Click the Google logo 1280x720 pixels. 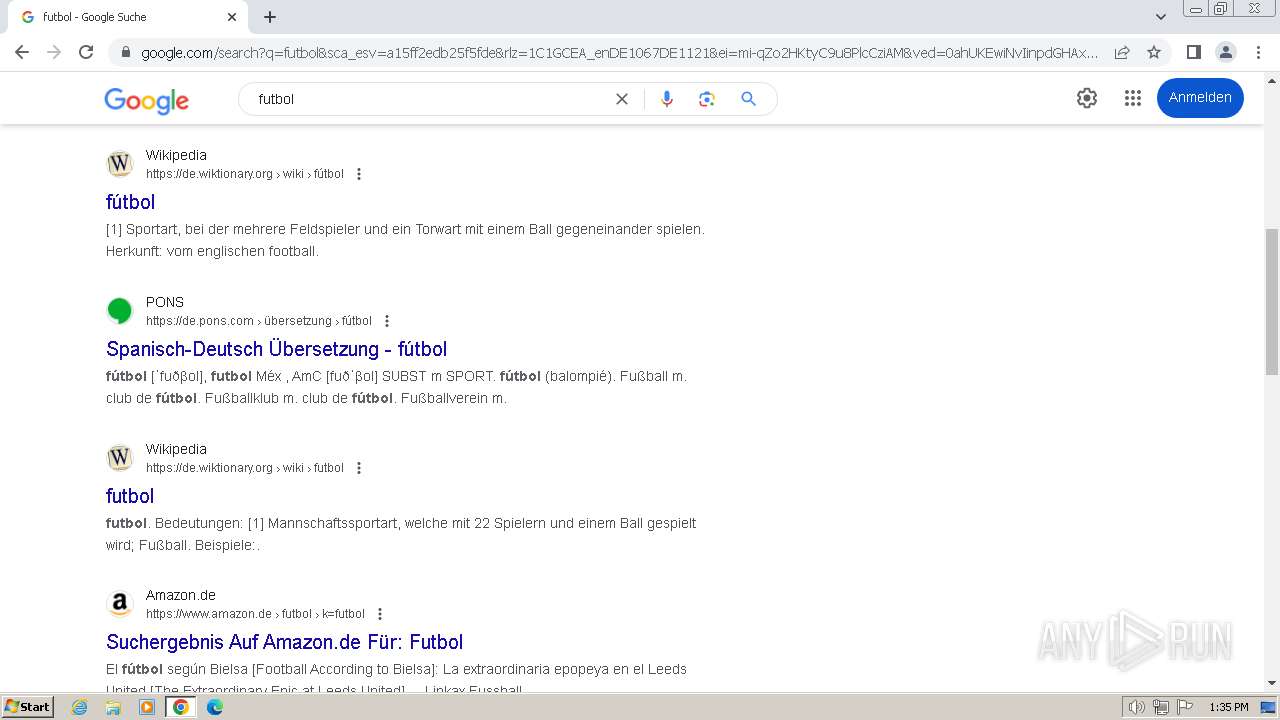[146, 100]
